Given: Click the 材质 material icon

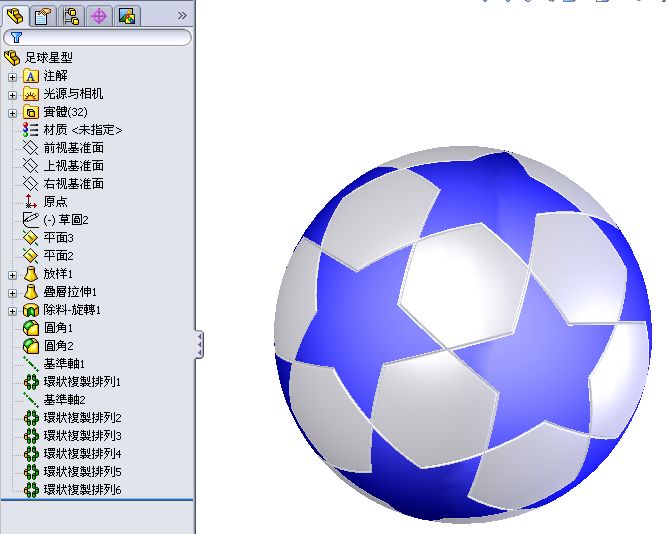Looking at the screenshot, I should click(x=31, y=130).
